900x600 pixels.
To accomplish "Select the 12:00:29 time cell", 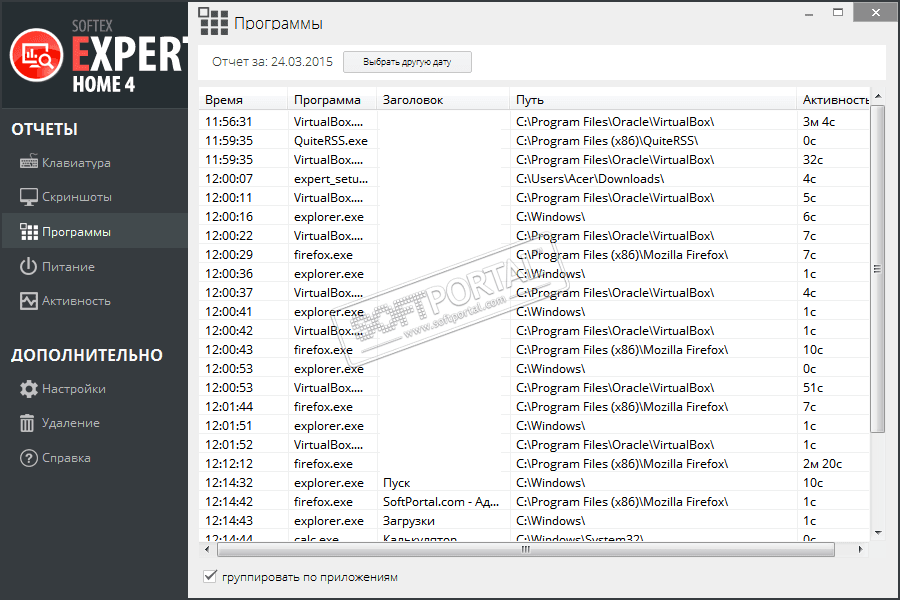I will tap(228, 254).
